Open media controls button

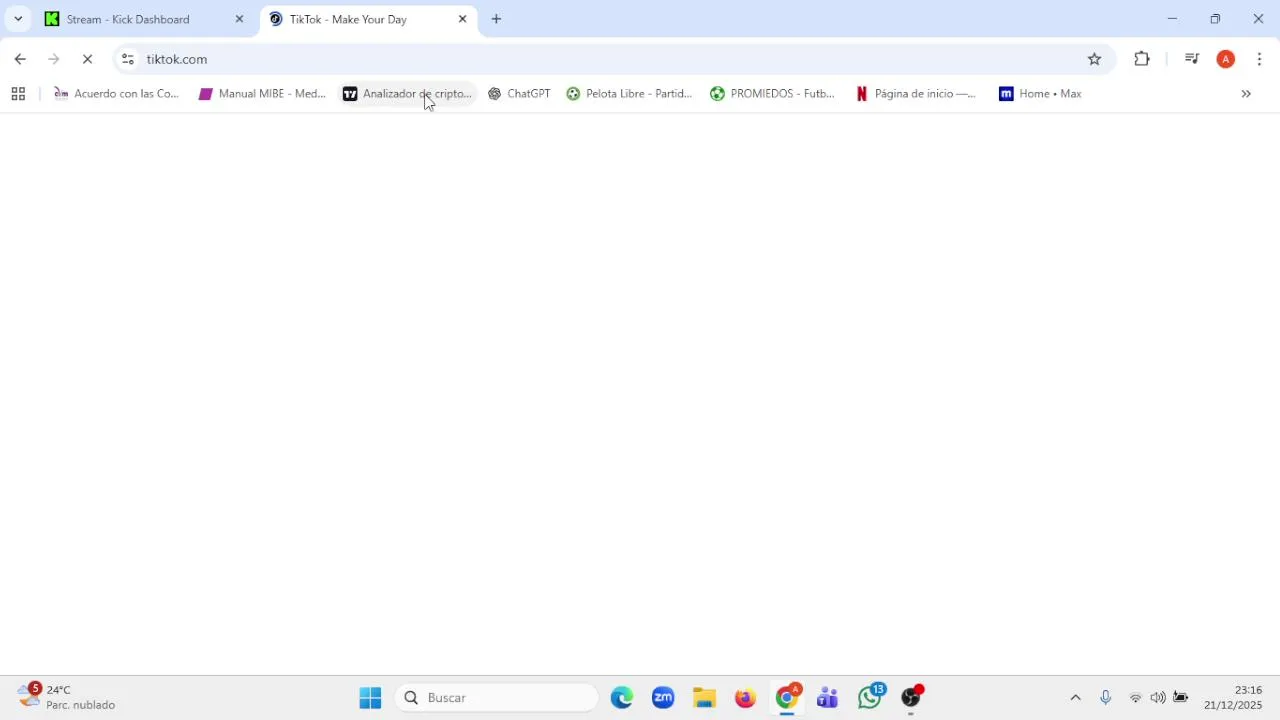point(1191,59)
